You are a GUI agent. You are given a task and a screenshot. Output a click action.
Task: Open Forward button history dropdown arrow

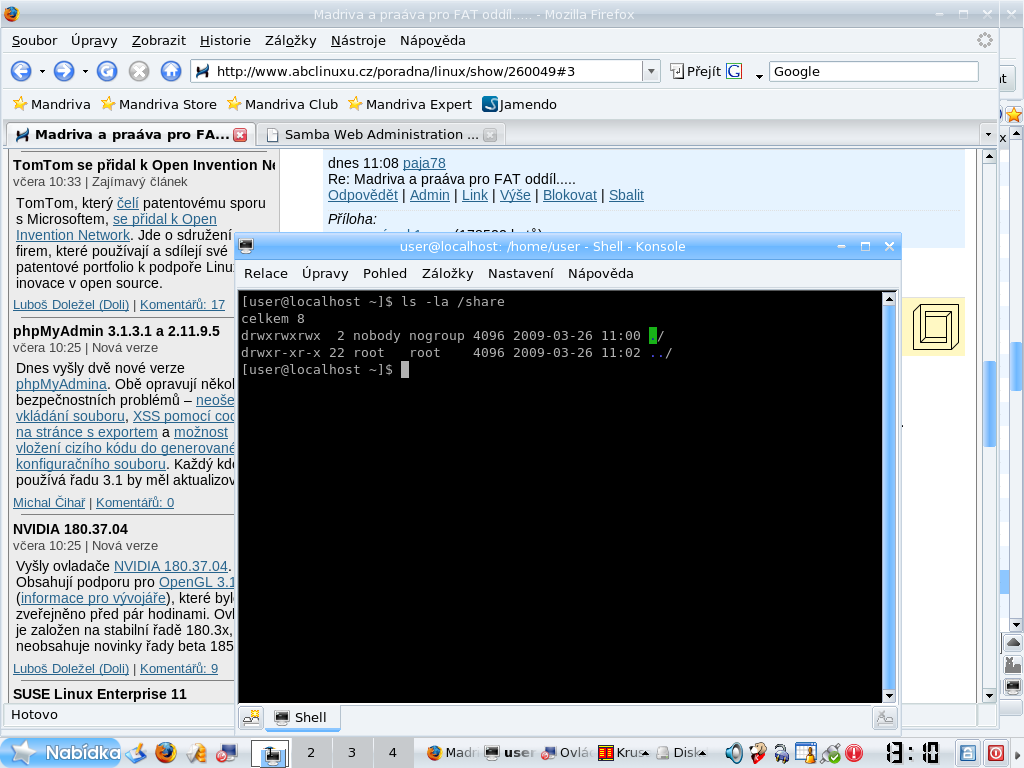(85, 71)
